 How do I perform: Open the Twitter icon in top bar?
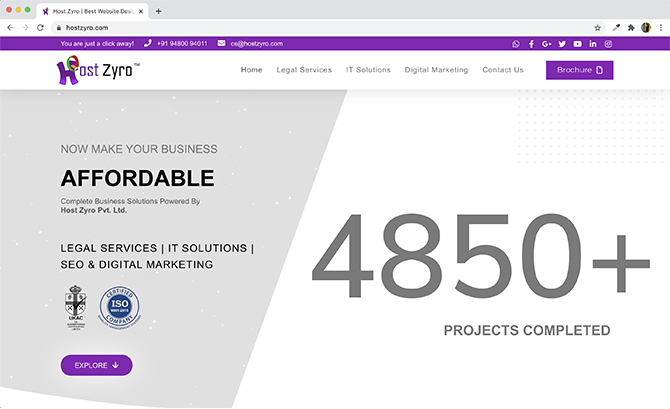pyautogui.click(x=562, y=44)
